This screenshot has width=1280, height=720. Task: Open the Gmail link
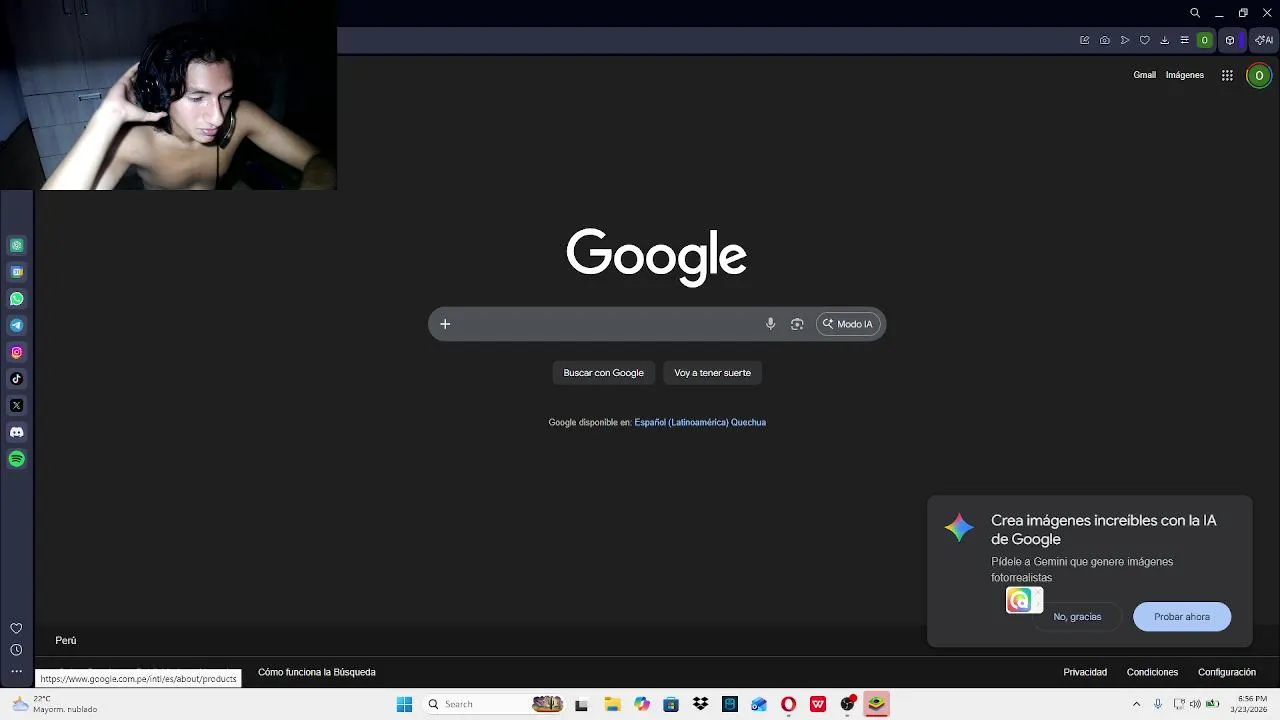tap(1144, 75)
